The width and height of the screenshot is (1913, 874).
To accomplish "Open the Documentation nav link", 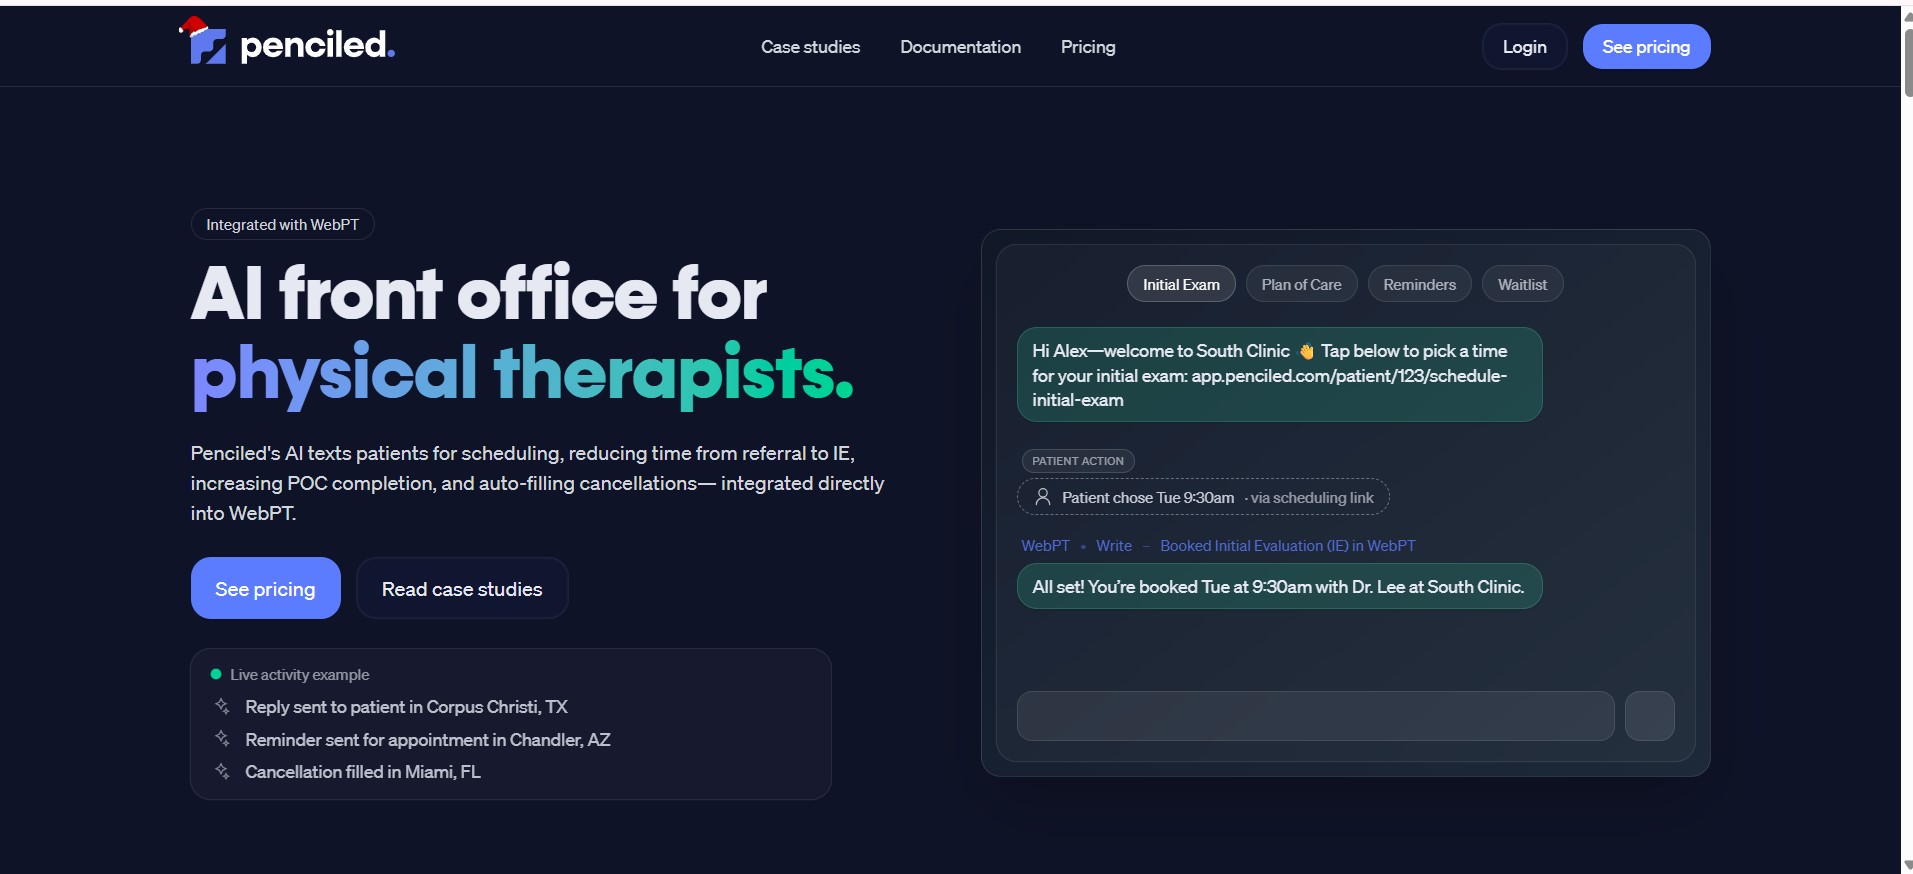I will pos(960,47).
